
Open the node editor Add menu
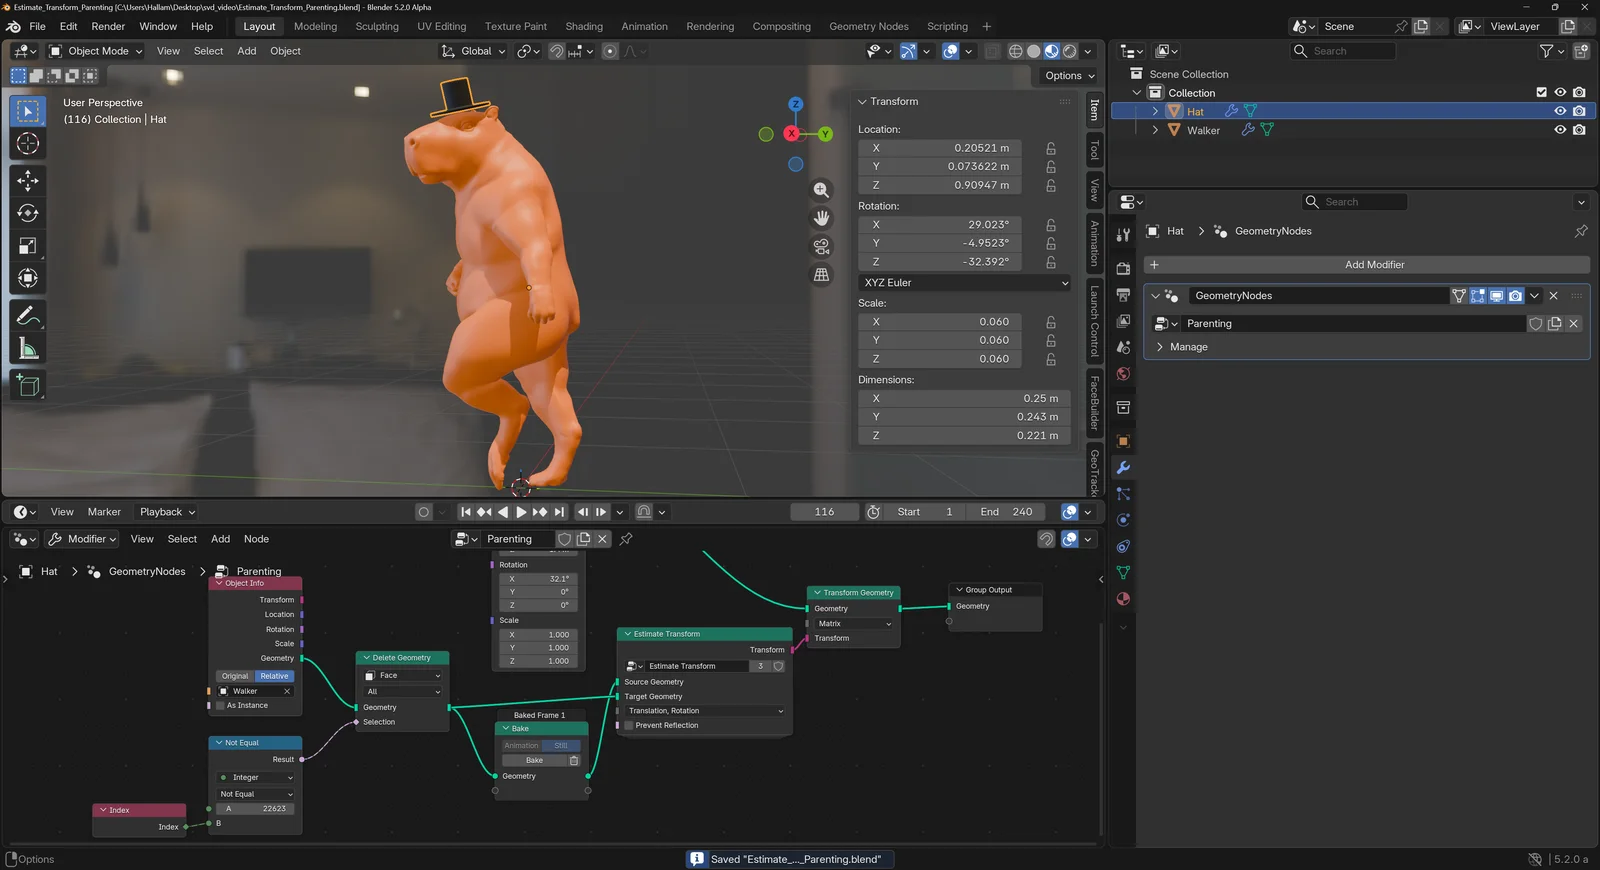(x=220, y=539)
